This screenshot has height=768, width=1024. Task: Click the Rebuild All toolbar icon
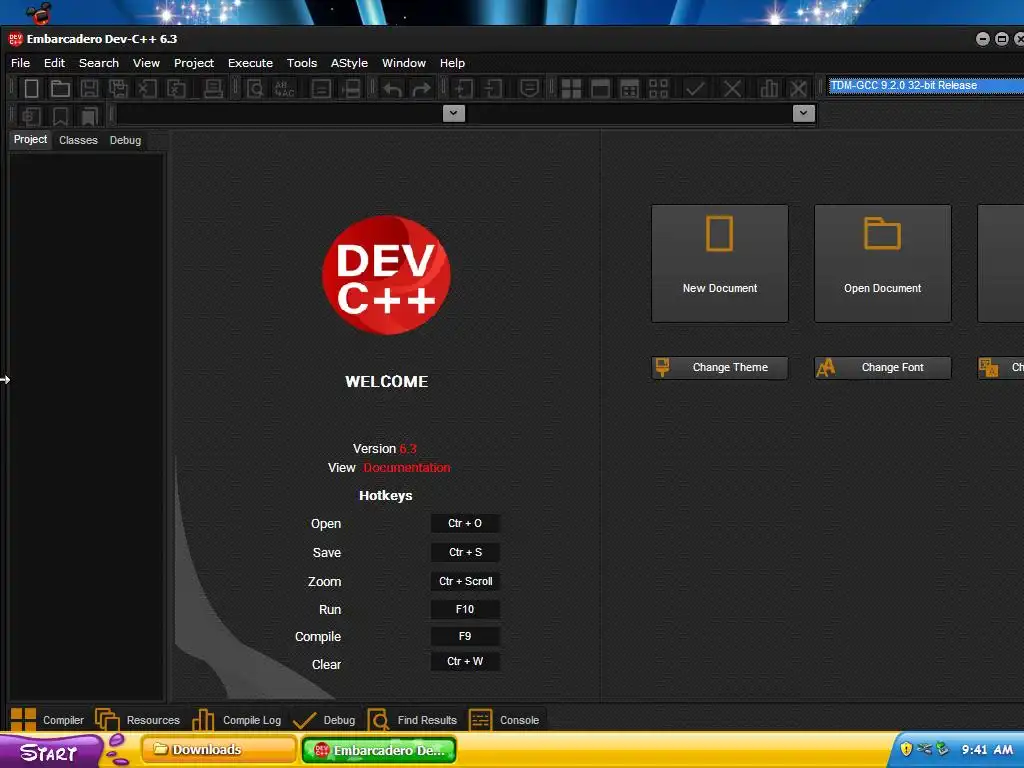pos(658,88)
